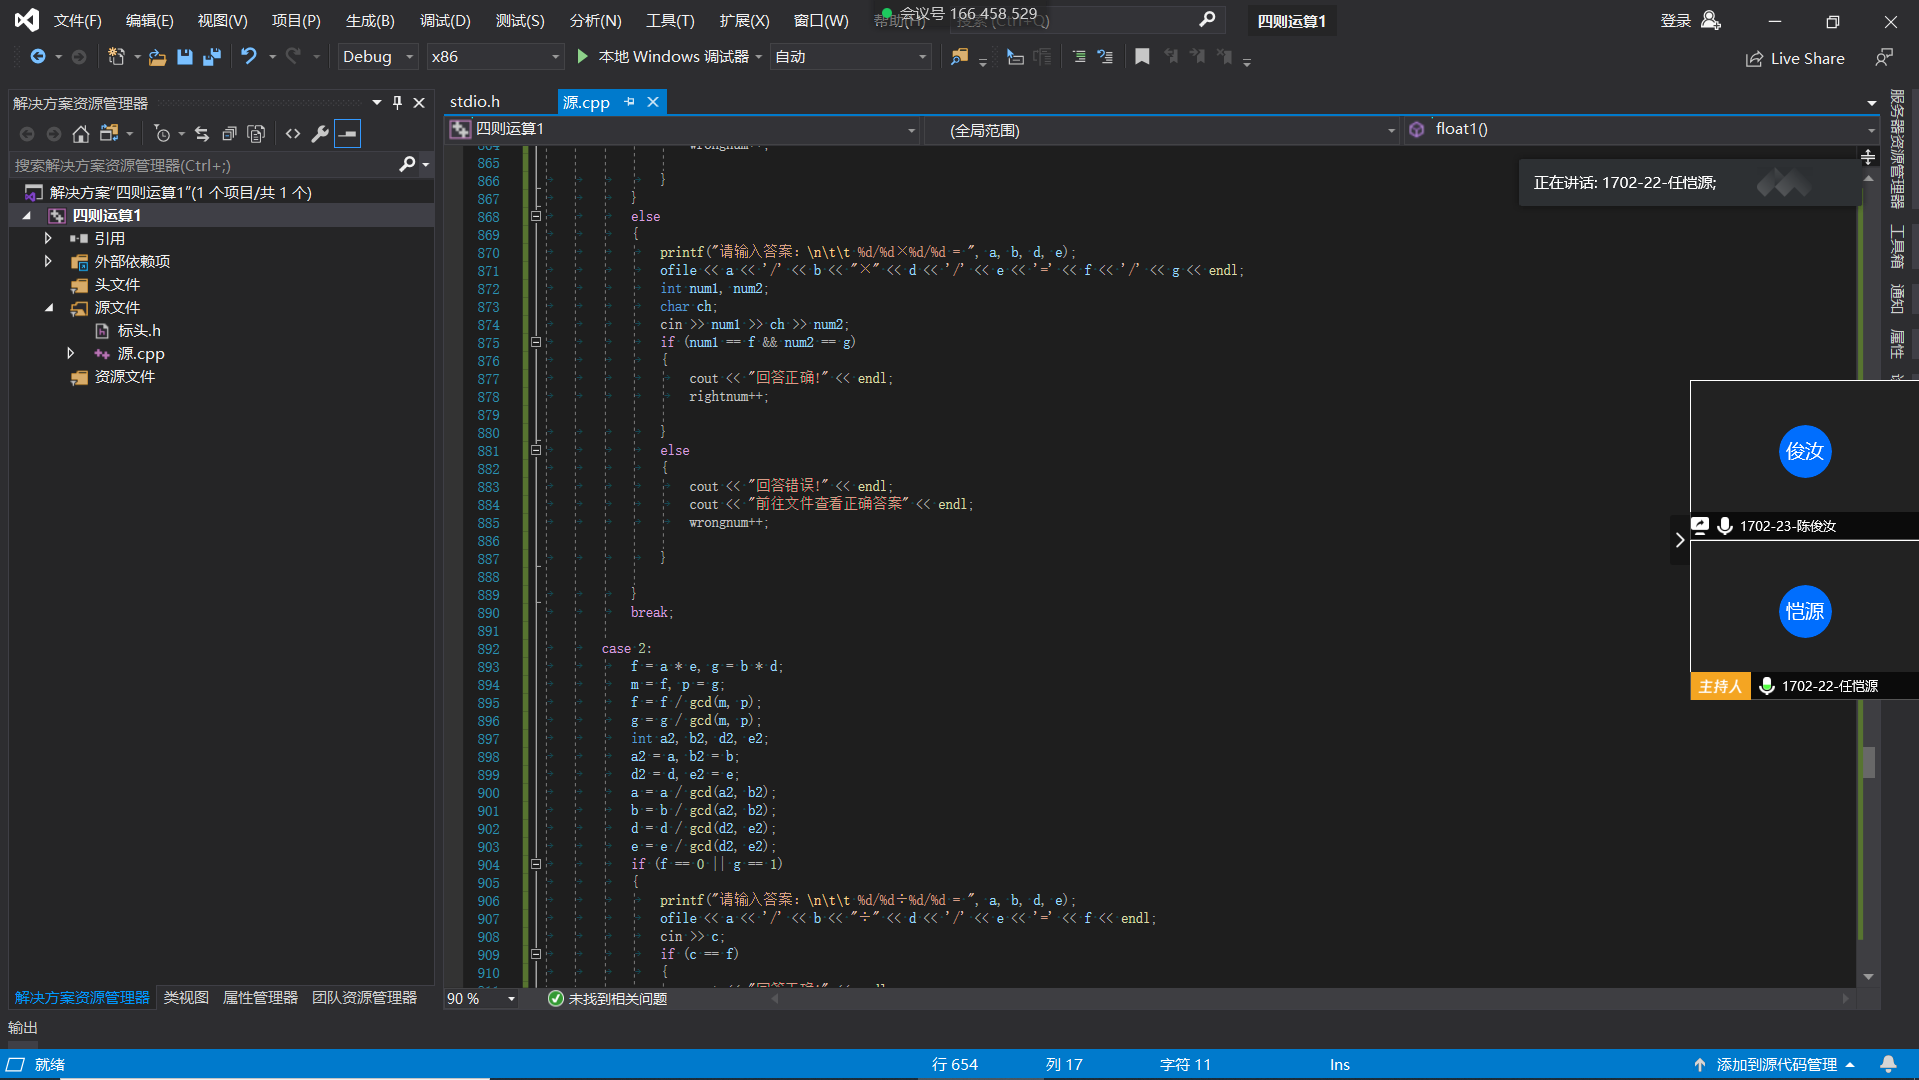Click the Find in Files icon
Viewport: 1919px width, 1080px height.
pyautogui.click(x=959, y=57)
